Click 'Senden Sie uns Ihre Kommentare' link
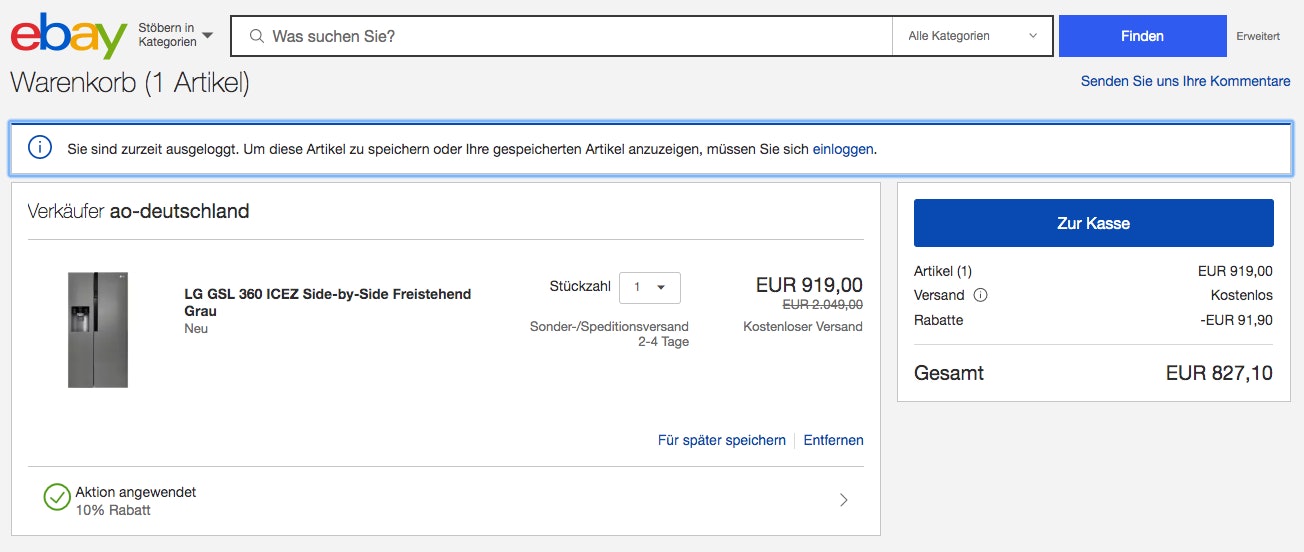 (1185, 81)
